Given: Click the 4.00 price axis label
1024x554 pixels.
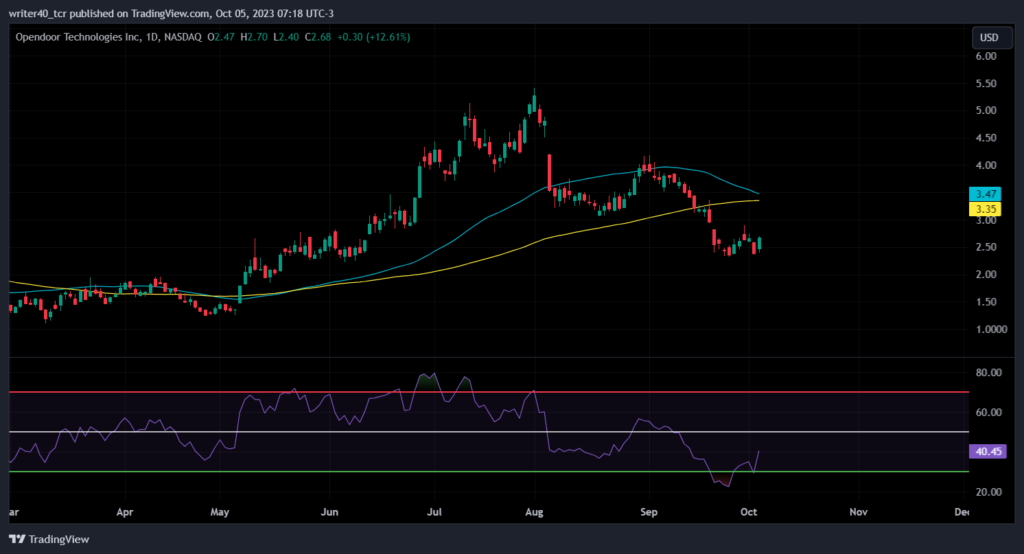Looking at the screenshot, I should pos(986,165).
